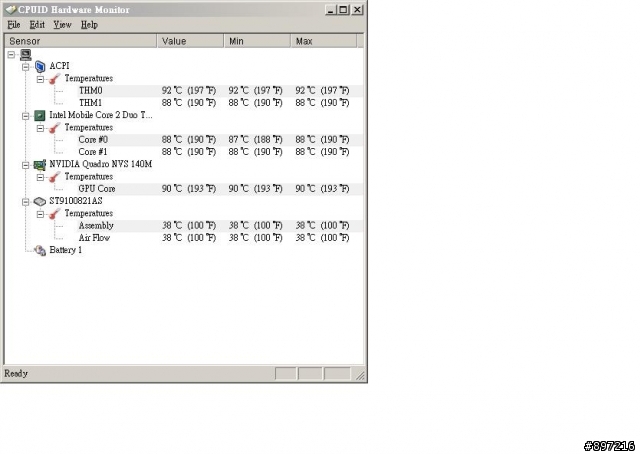Select the ST9100821AS drive label
Screen dimensions: 640x454
[76, 201]
